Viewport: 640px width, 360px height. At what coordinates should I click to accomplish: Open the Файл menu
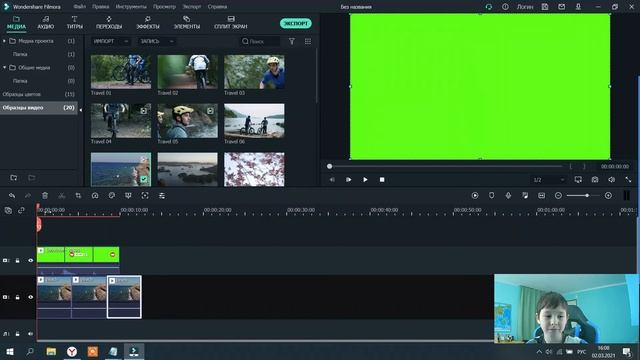point(80,7)
